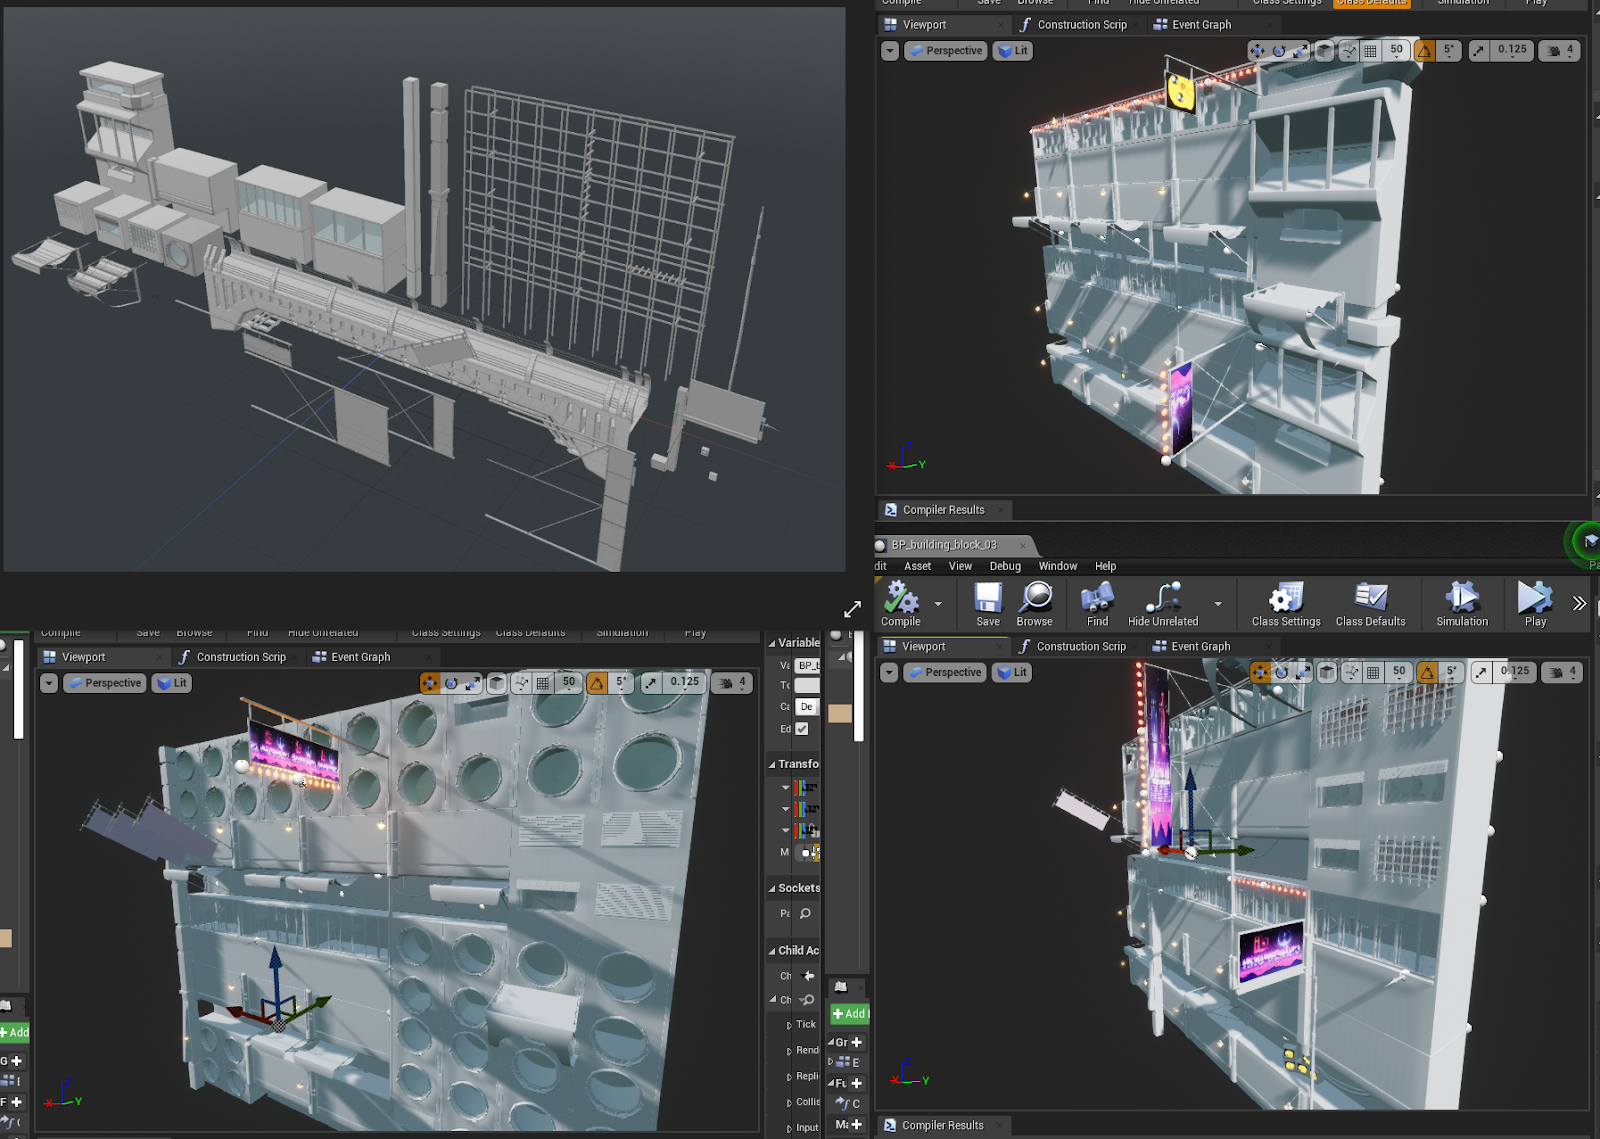Open the dropdown arrow beside Compile
This screenshot has height=1139, width=1600.
(938, 604)
